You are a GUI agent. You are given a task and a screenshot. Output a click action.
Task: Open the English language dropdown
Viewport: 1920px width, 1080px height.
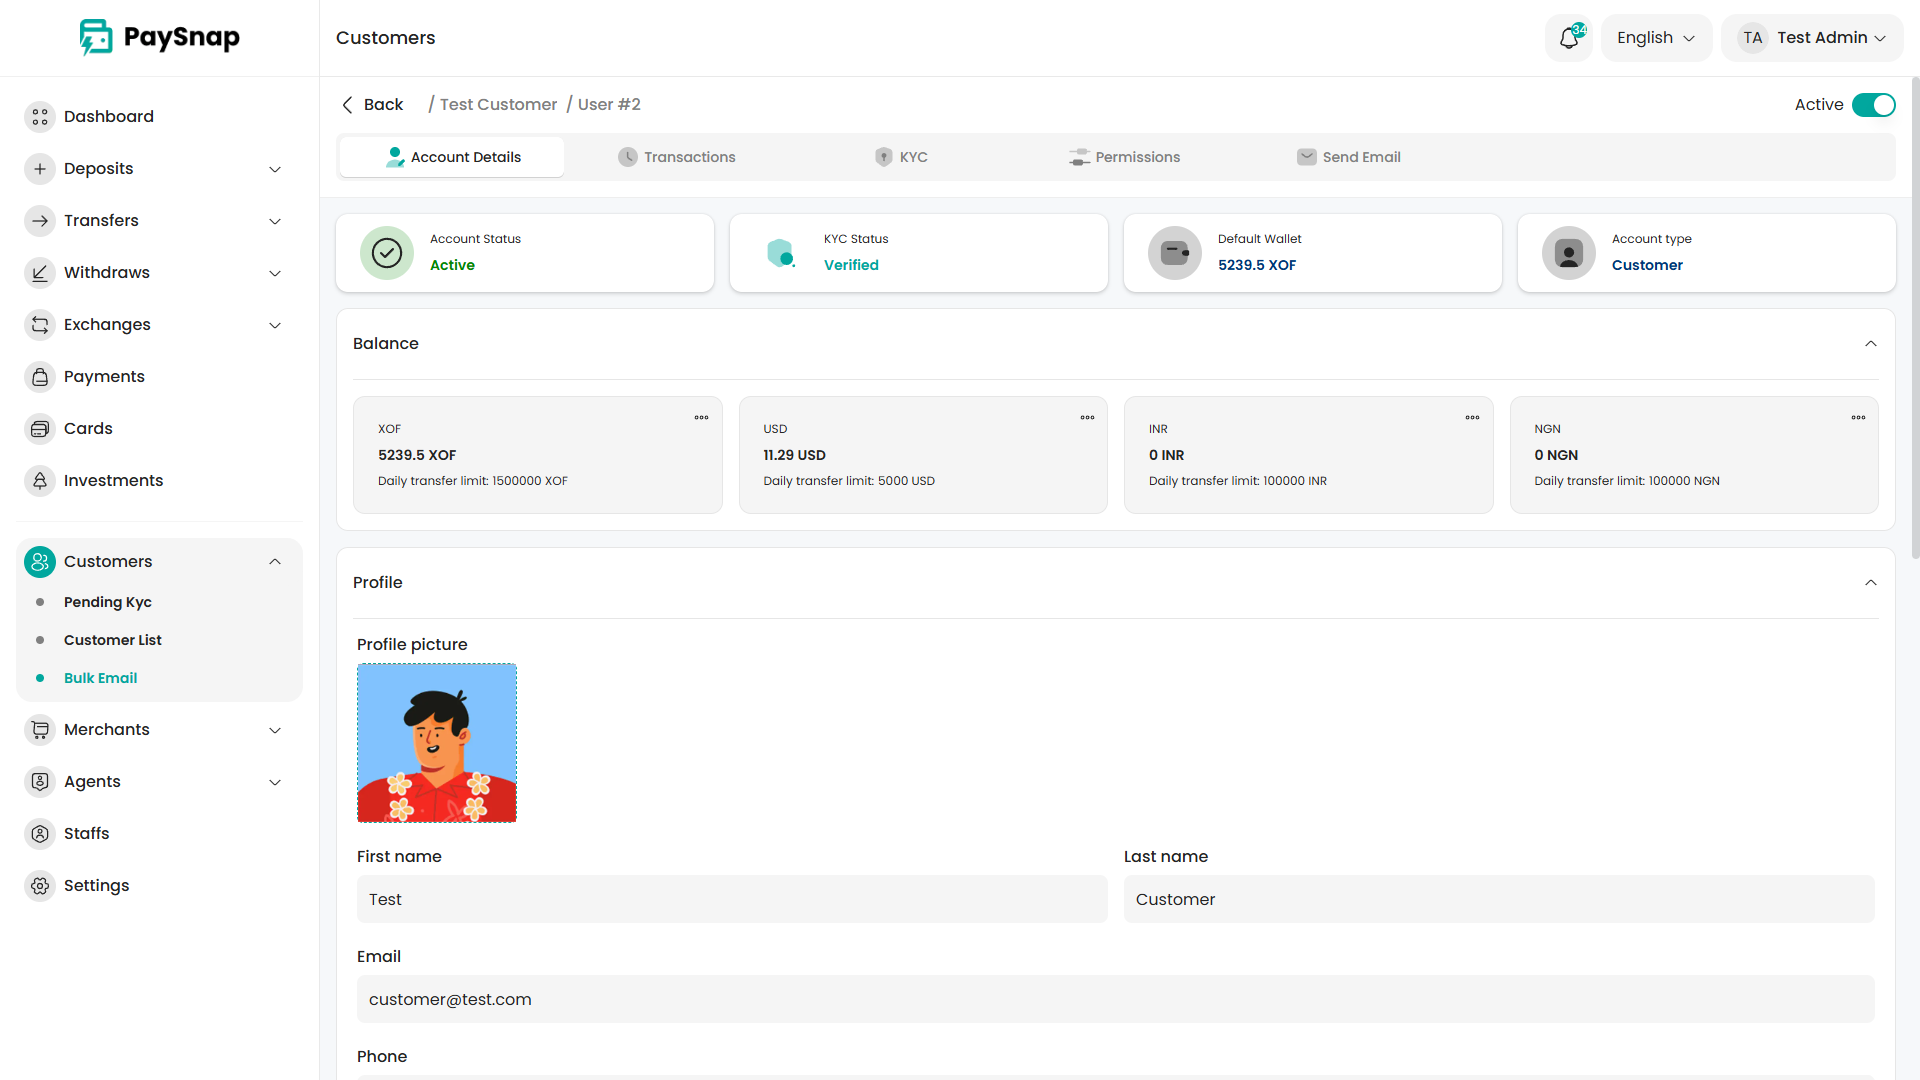point(1655,38)
